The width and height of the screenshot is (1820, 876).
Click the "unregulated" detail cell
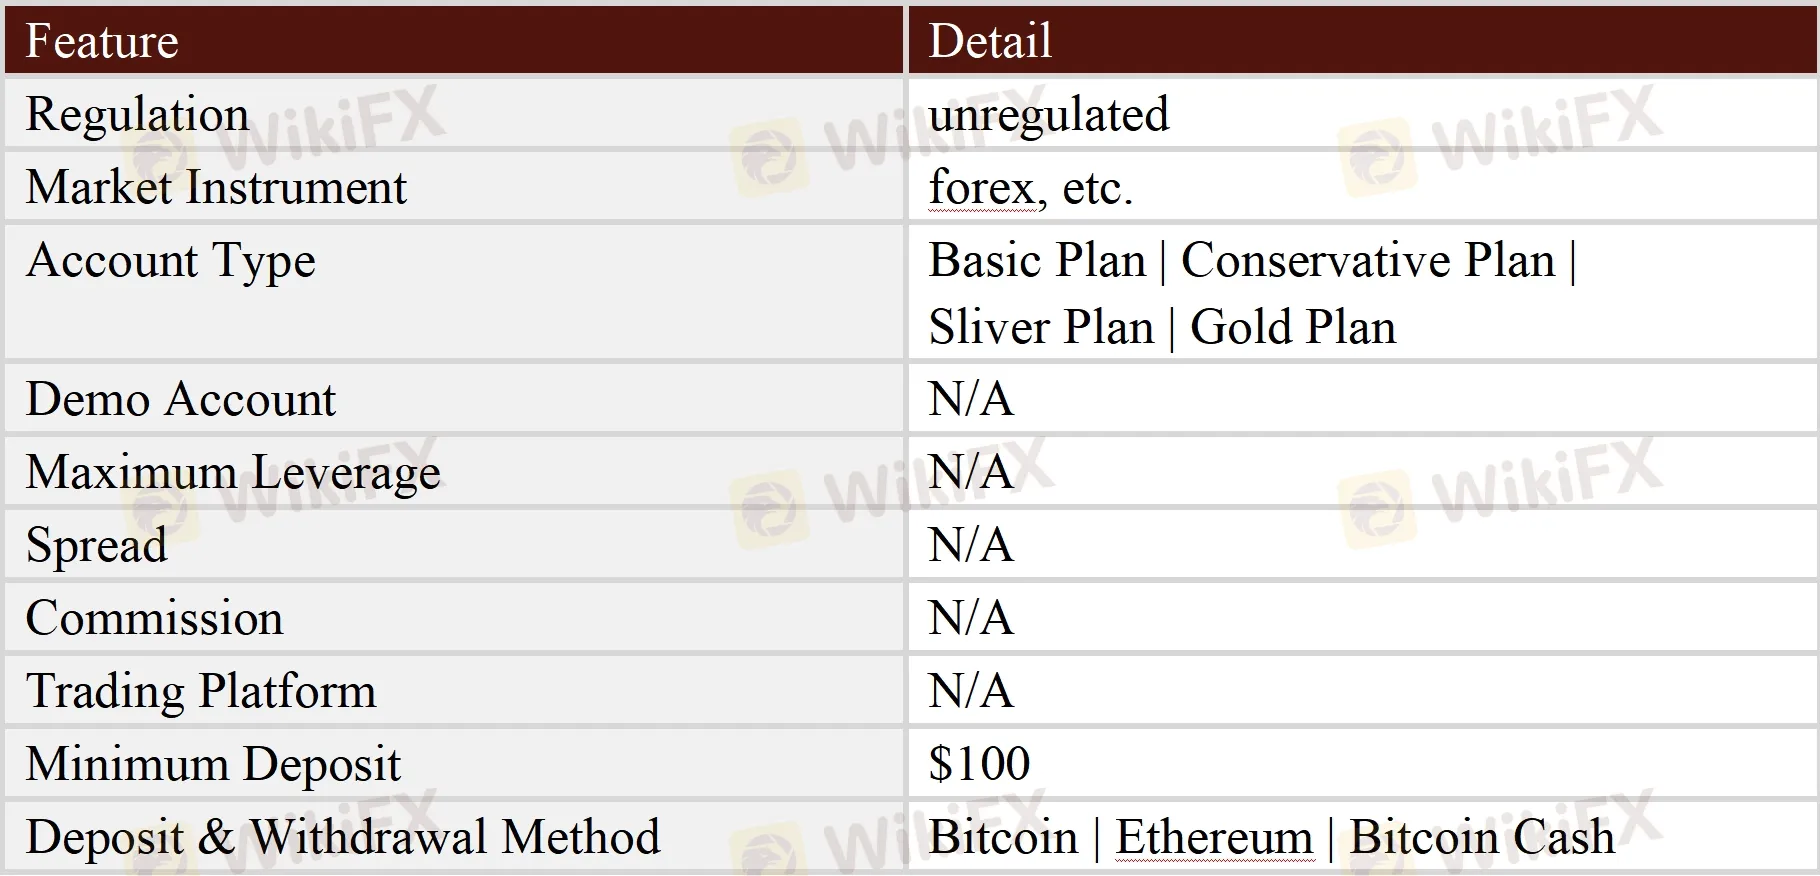coord(1048,114)
